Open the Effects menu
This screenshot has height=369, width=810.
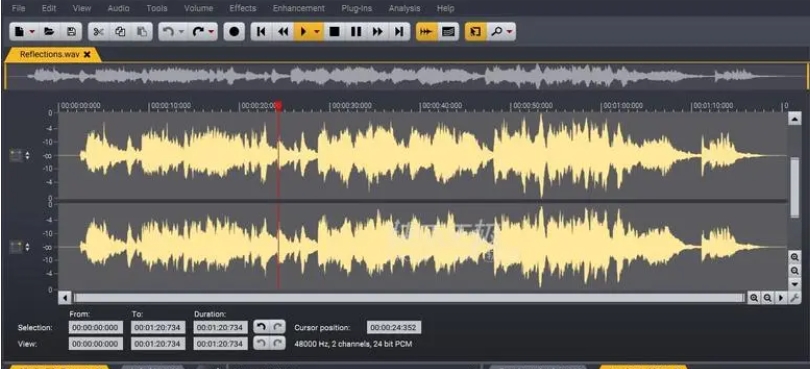[x=242, y=8]
